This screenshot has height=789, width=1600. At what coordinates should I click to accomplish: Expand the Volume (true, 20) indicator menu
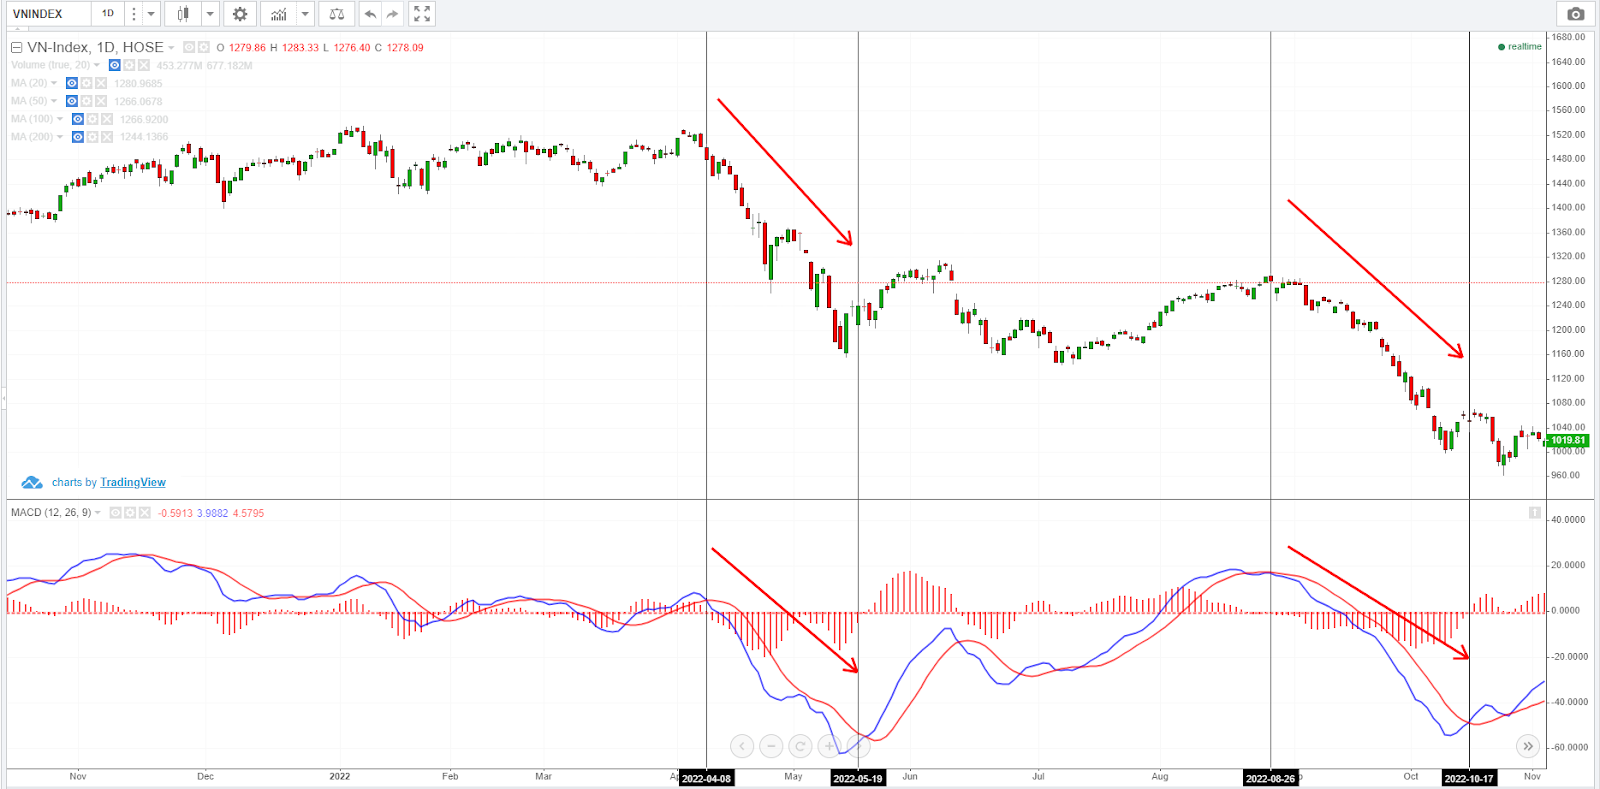97,65
